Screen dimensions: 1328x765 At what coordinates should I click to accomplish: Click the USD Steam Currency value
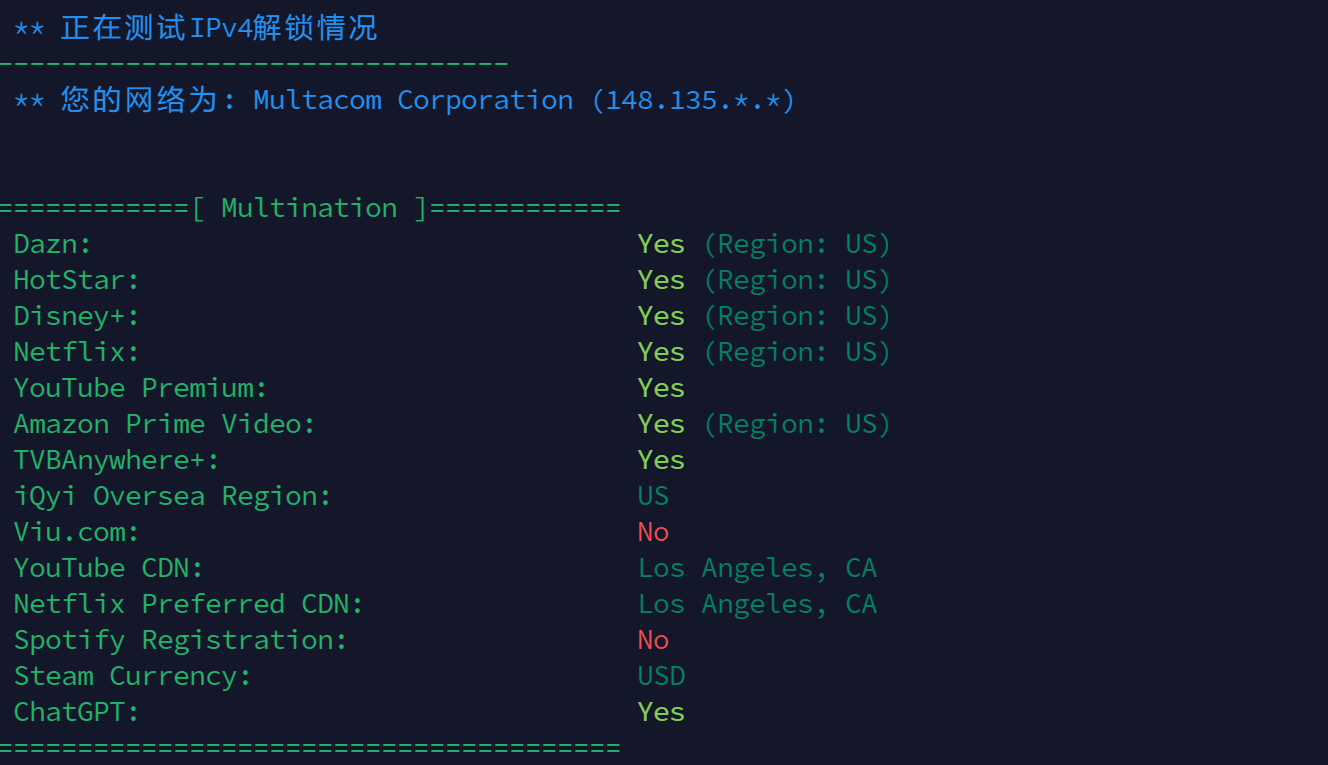tap(661, 676)
